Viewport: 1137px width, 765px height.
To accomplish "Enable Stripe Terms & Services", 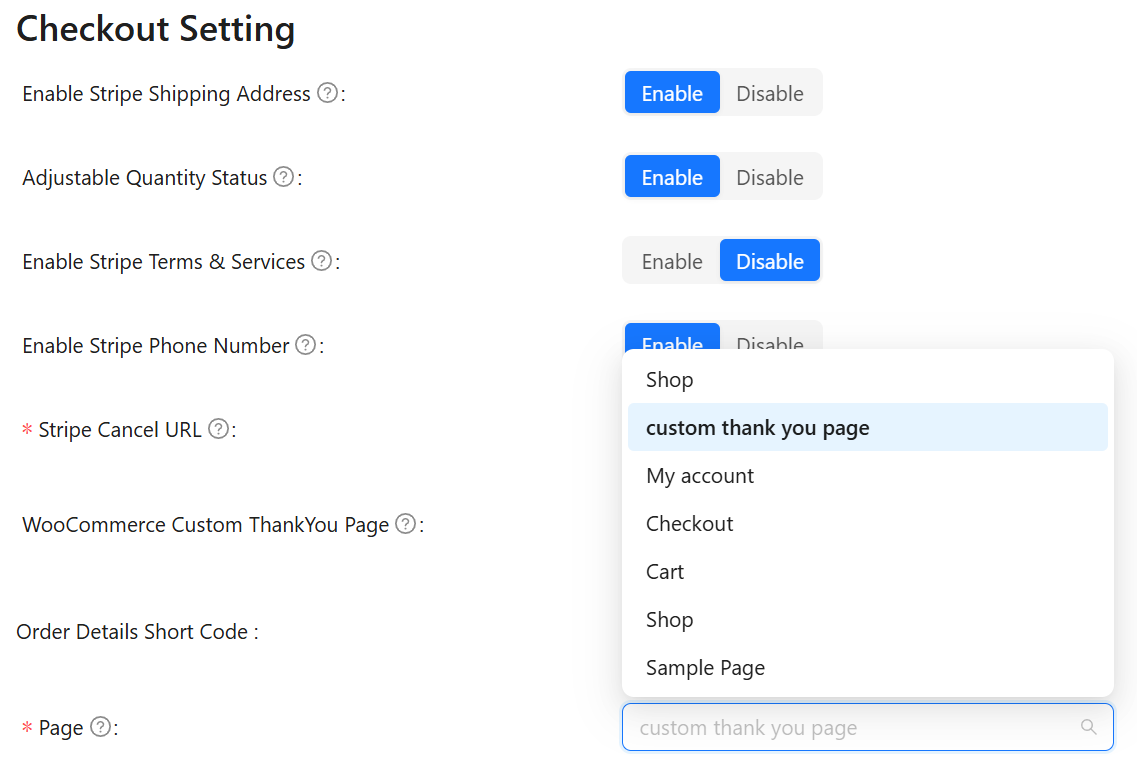I will [x=672, y=261].
